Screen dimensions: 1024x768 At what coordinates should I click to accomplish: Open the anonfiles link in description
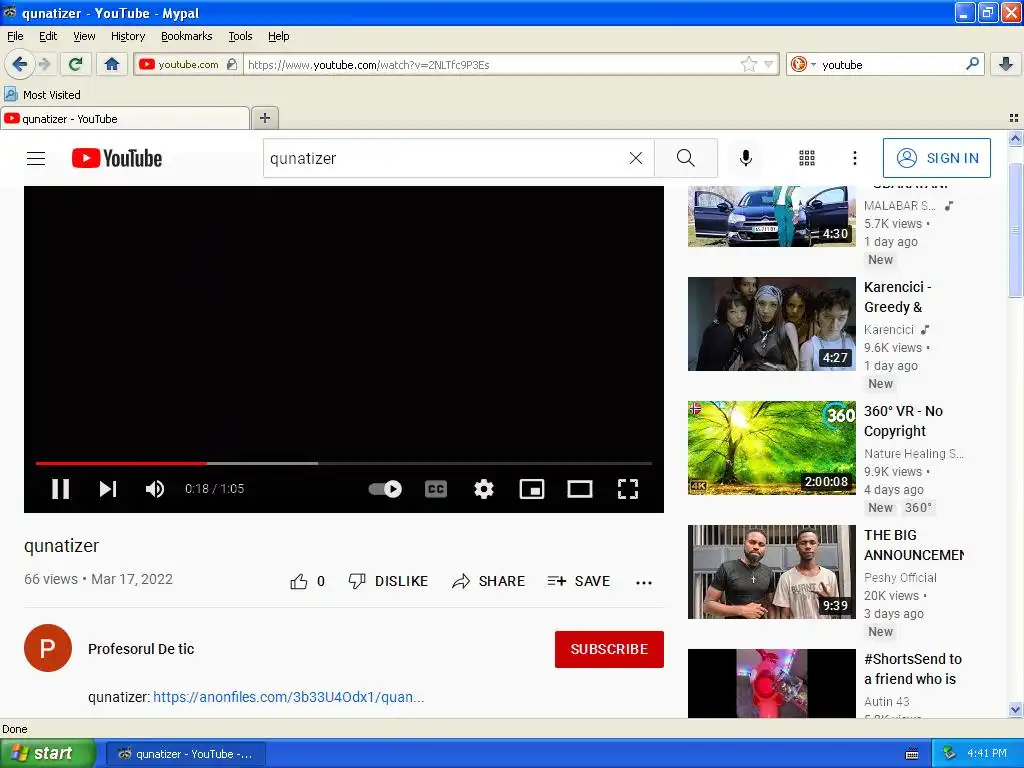(289, 697)
